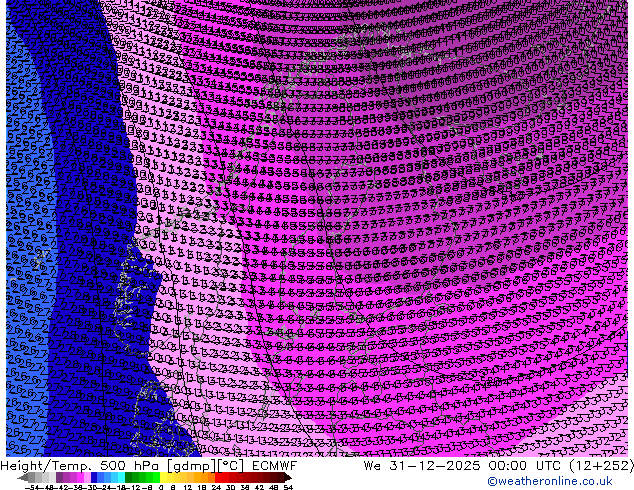The height and width of the screenshot is (490, 634).
Task: Click the legend value '24'
Action: [216, 487]
